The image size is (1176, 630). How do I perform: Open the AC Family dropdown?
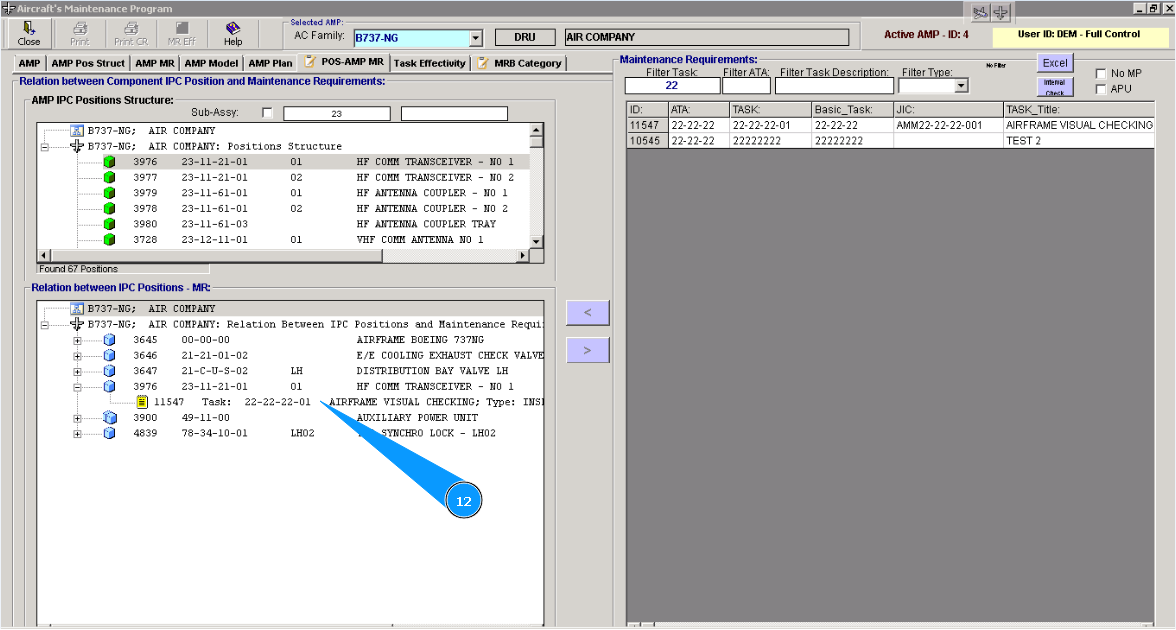(x=475, y=38)
